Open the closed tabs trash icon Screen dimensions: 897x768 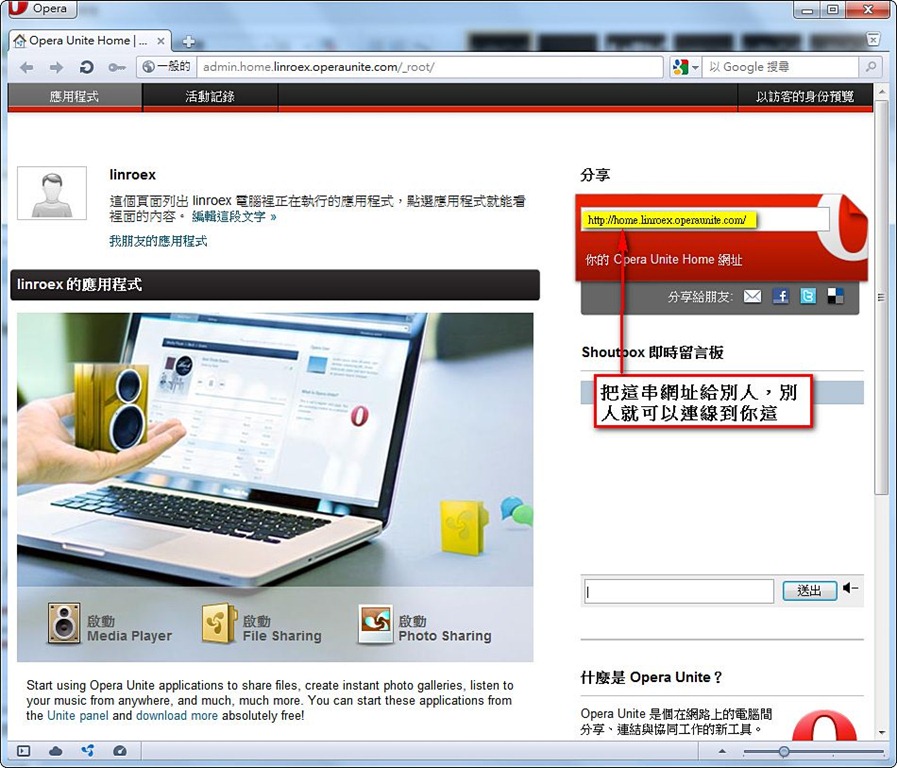click(x=873, y=40)
